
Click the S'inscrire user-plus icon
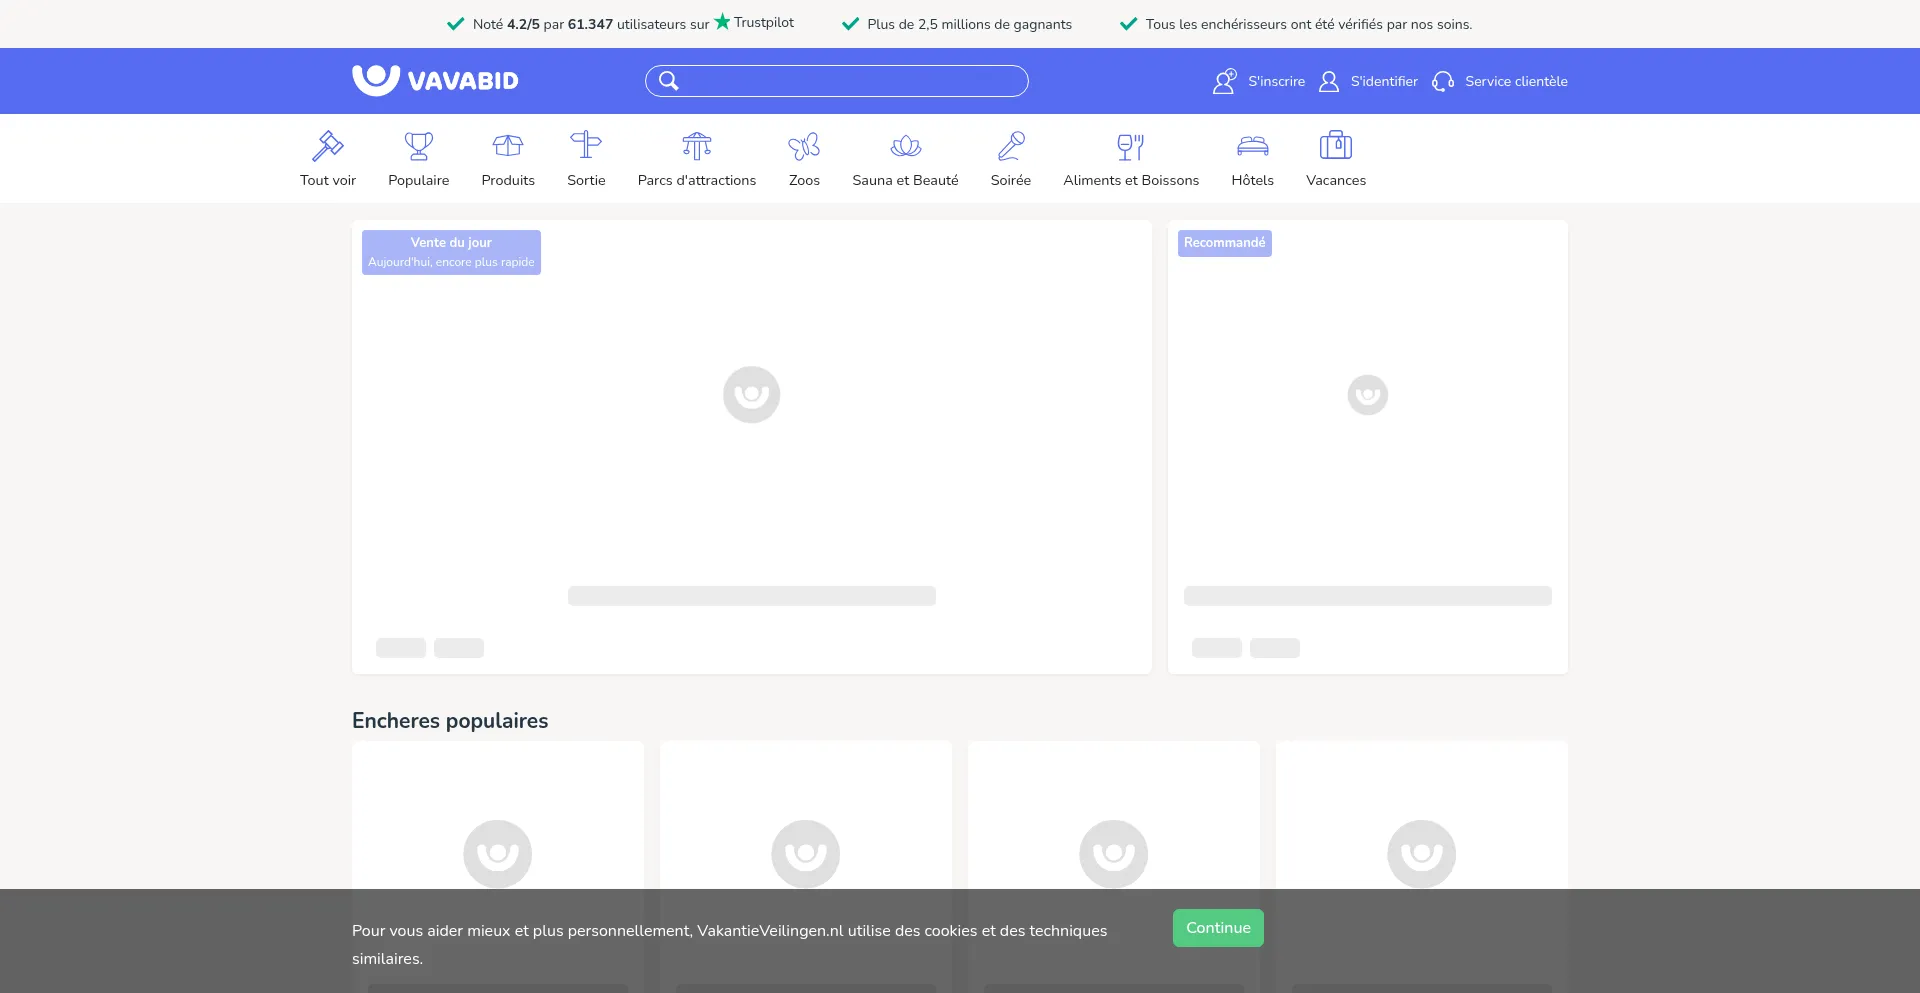point(1225,81)
